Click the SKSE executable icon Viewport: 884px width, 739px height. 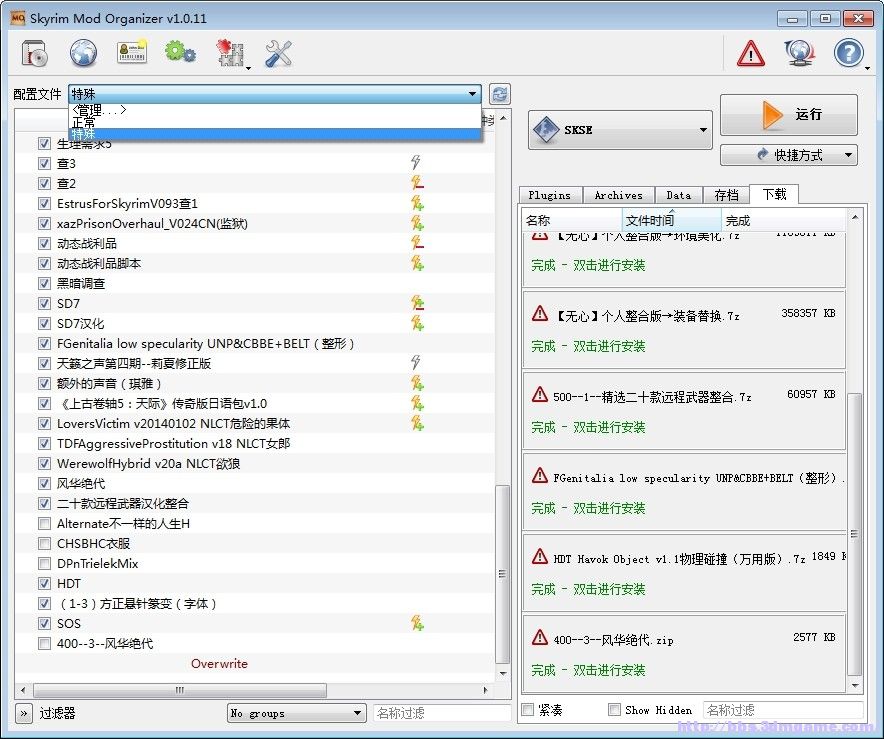(x=546, y=130)
